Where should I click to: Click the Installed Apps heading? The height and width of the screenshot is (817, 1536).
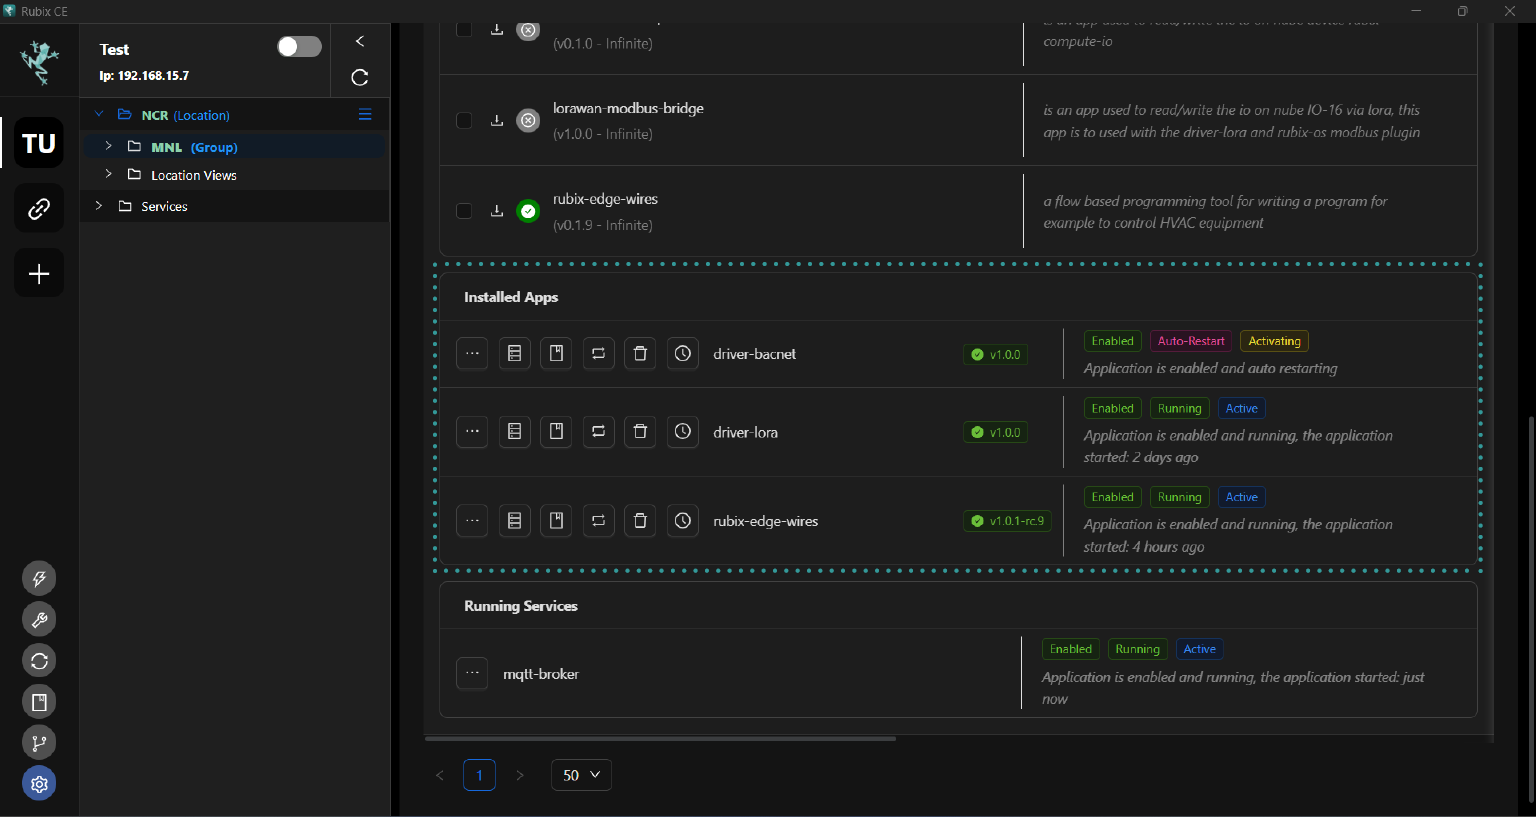point(511,297)
